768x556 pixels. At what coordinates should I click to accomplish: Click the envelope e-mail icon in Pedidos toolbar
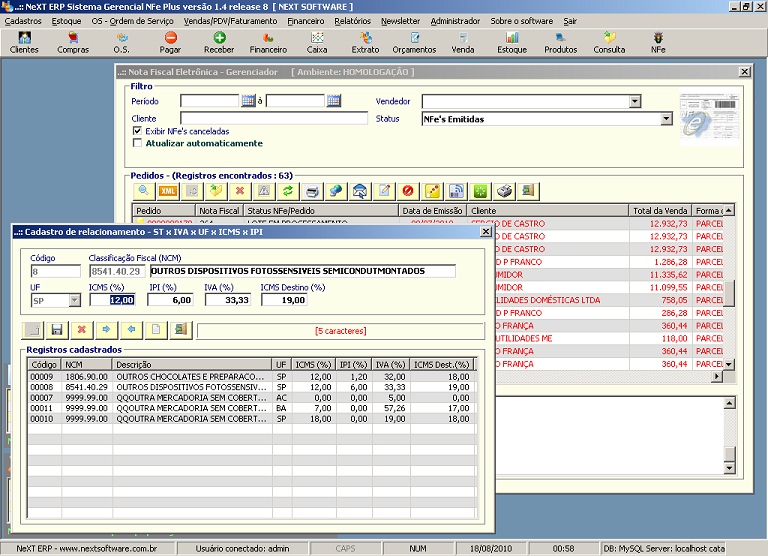[360, 191]
